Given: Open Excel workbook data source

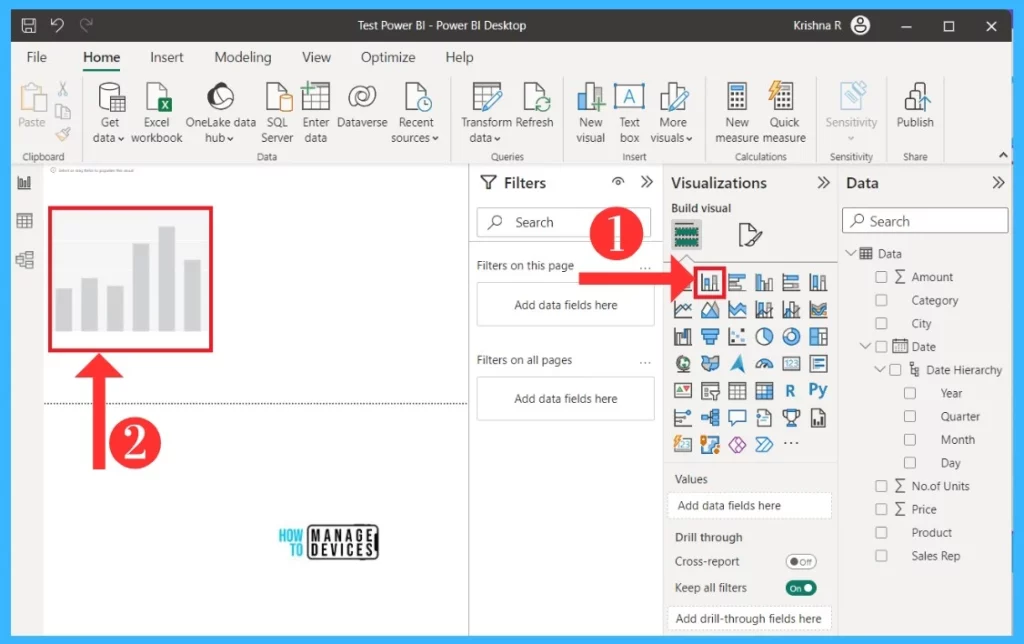Looking at the screenshot, I should pyautogui.click(x=157, y=112).
